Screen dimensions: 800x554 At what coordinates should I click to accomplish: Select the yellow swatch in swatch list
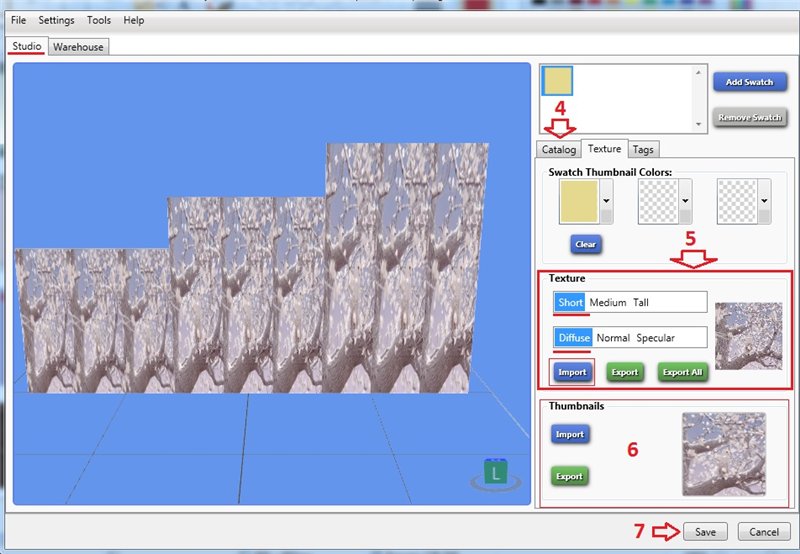557,83
